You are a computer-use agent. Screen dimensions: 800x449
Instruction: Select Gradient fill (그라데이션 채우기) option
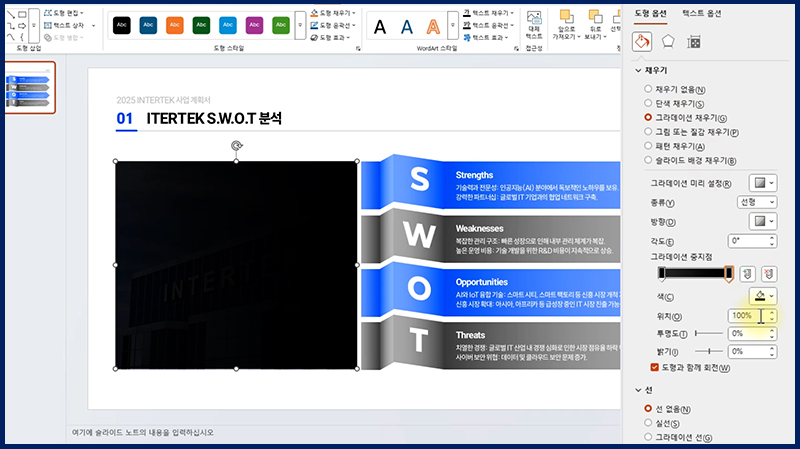coord(648,117)
